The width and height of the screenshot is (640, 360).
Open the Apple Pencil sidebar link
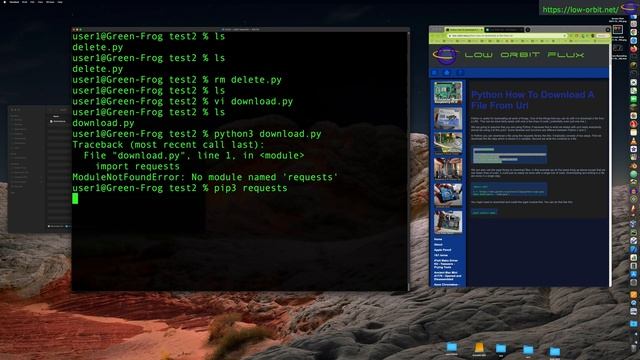click(x=442, y=250)
